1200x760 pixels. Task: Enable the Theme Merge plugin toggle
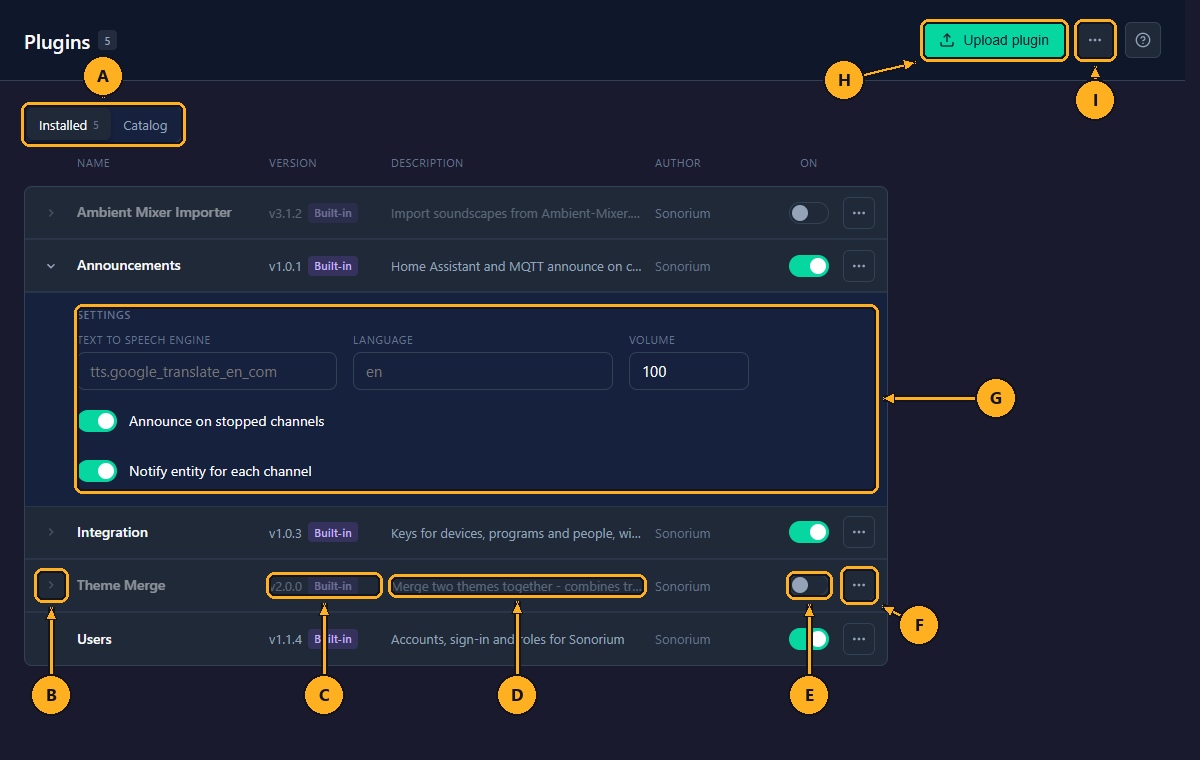click(x=809, y=586)
